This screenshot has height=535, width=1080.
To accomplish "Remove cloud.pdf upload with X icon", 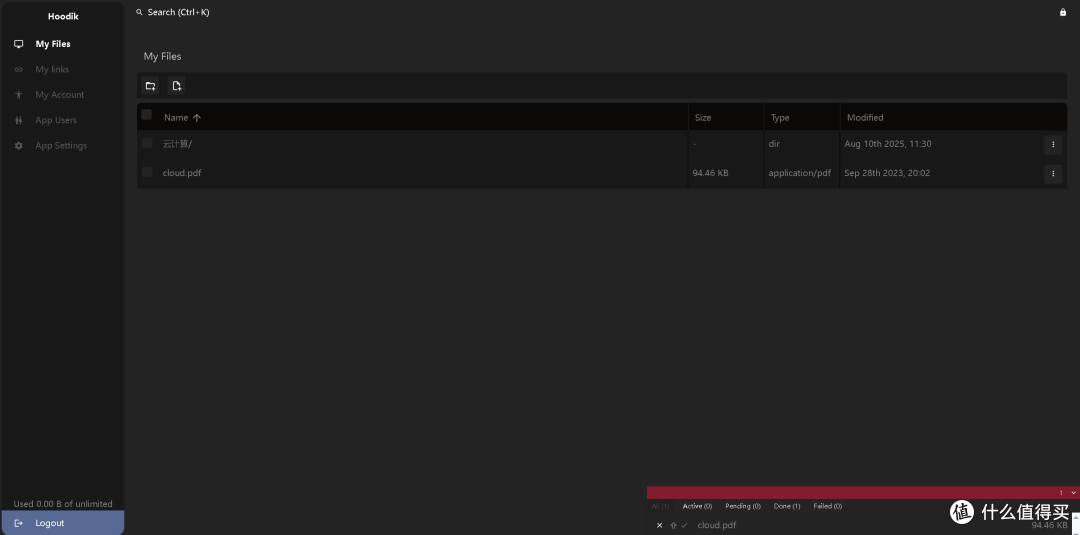I will (x=659, y=525).
